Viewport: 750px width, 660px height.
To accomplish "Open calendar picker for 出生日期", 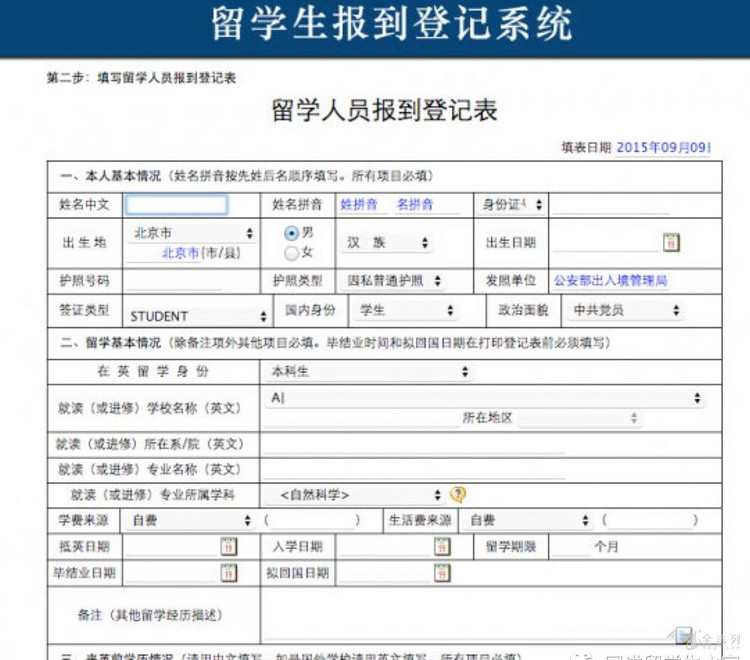I will (671, 243).
